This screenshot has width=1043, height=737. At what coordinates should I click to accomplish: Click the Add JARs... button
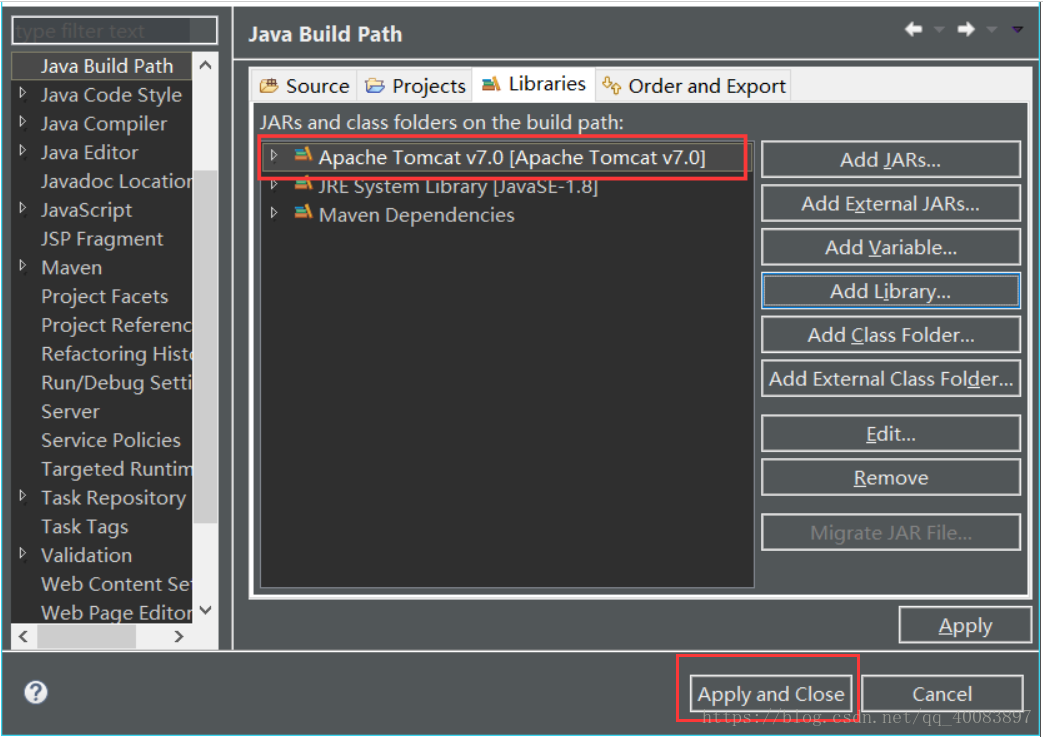click(891, 160)
